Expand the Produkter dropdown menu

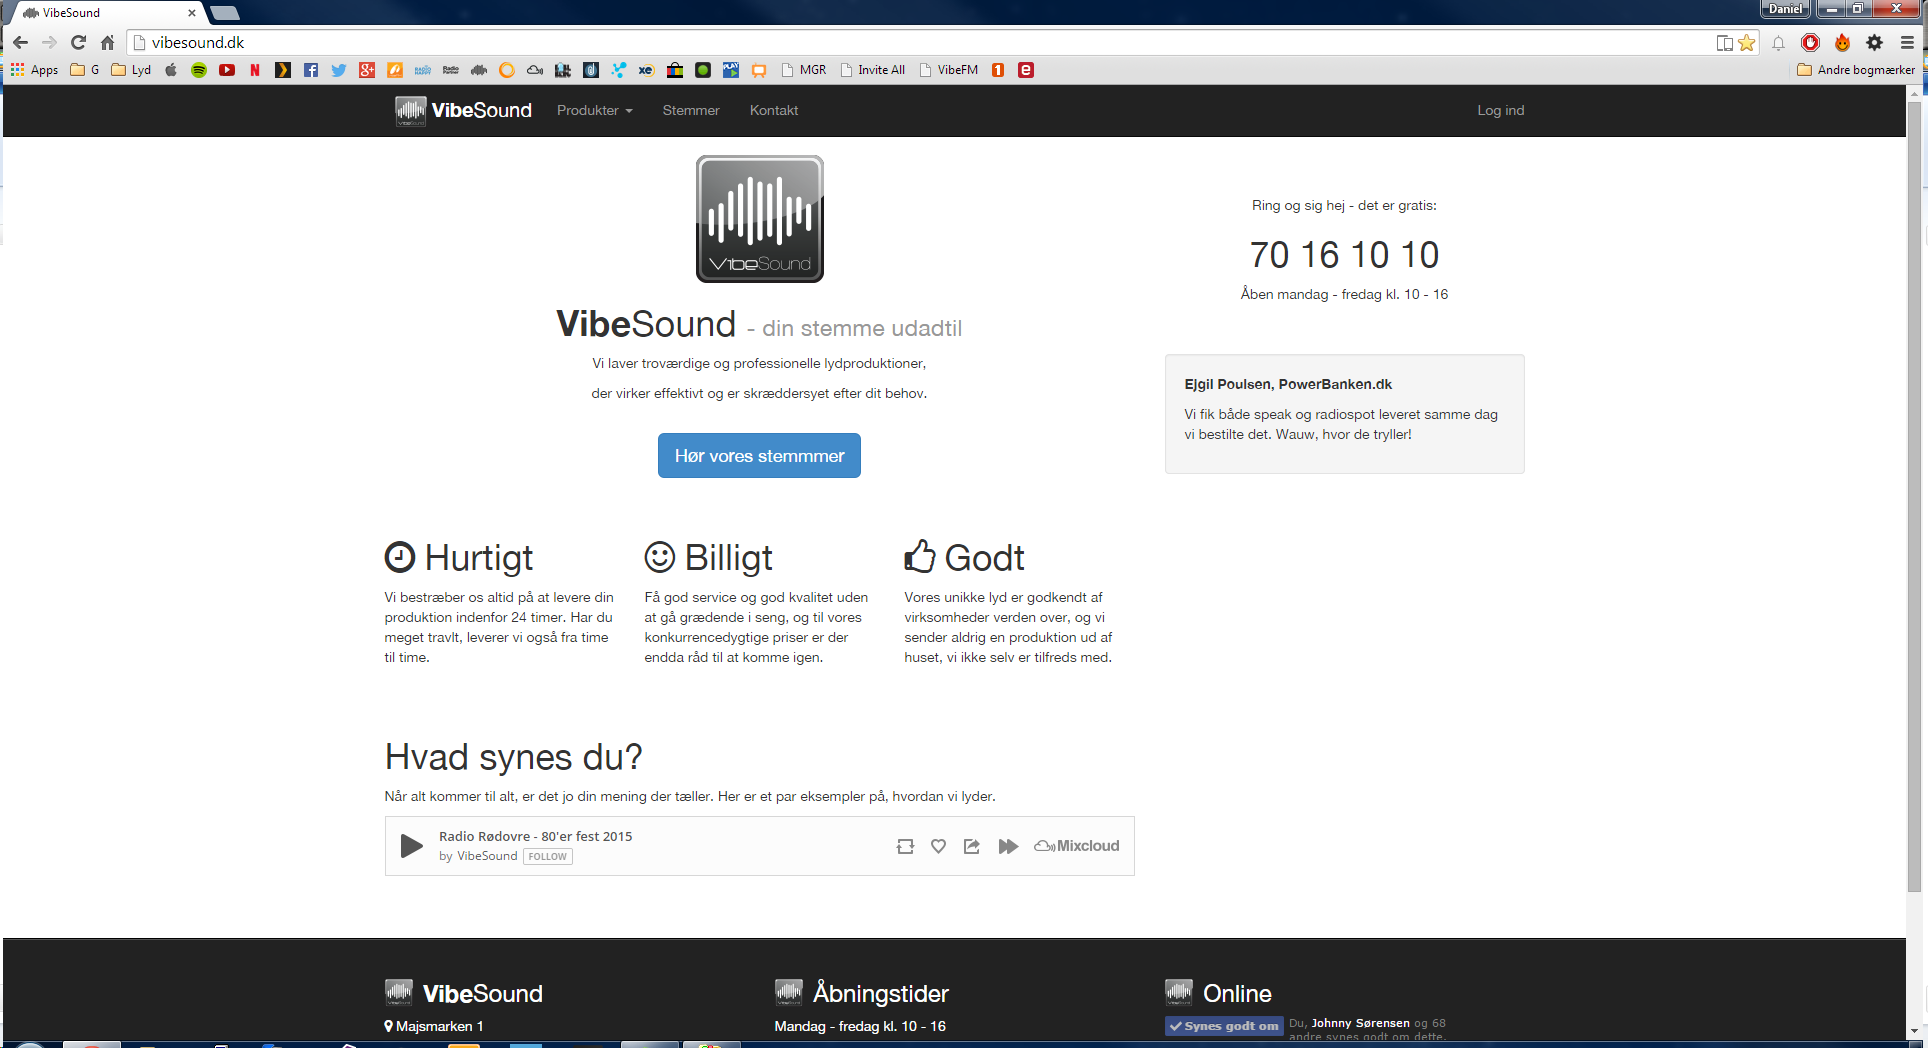click(x=595, y=110)
